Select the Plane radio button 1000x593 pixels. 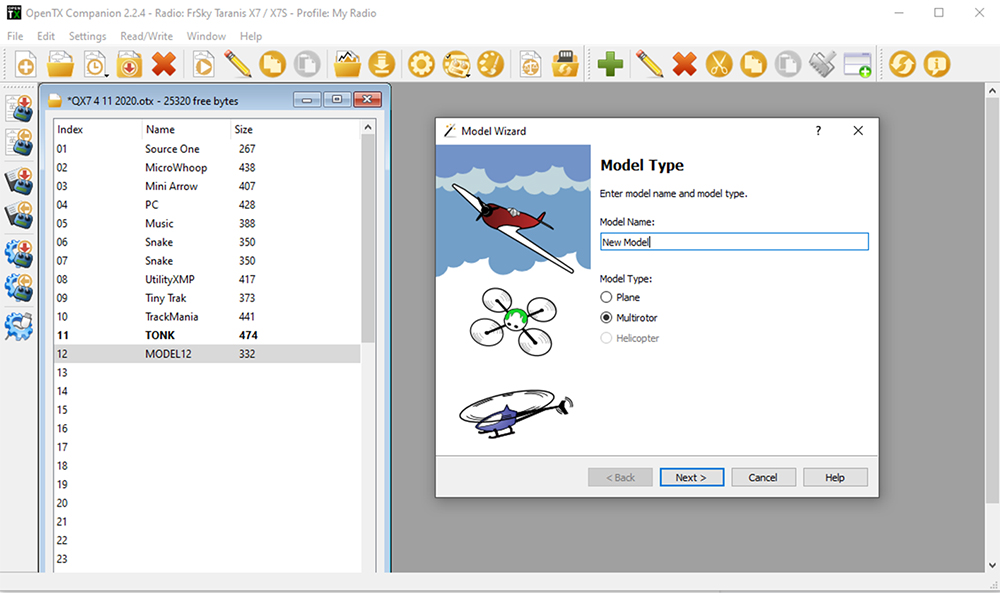click(x=606, y=297)
